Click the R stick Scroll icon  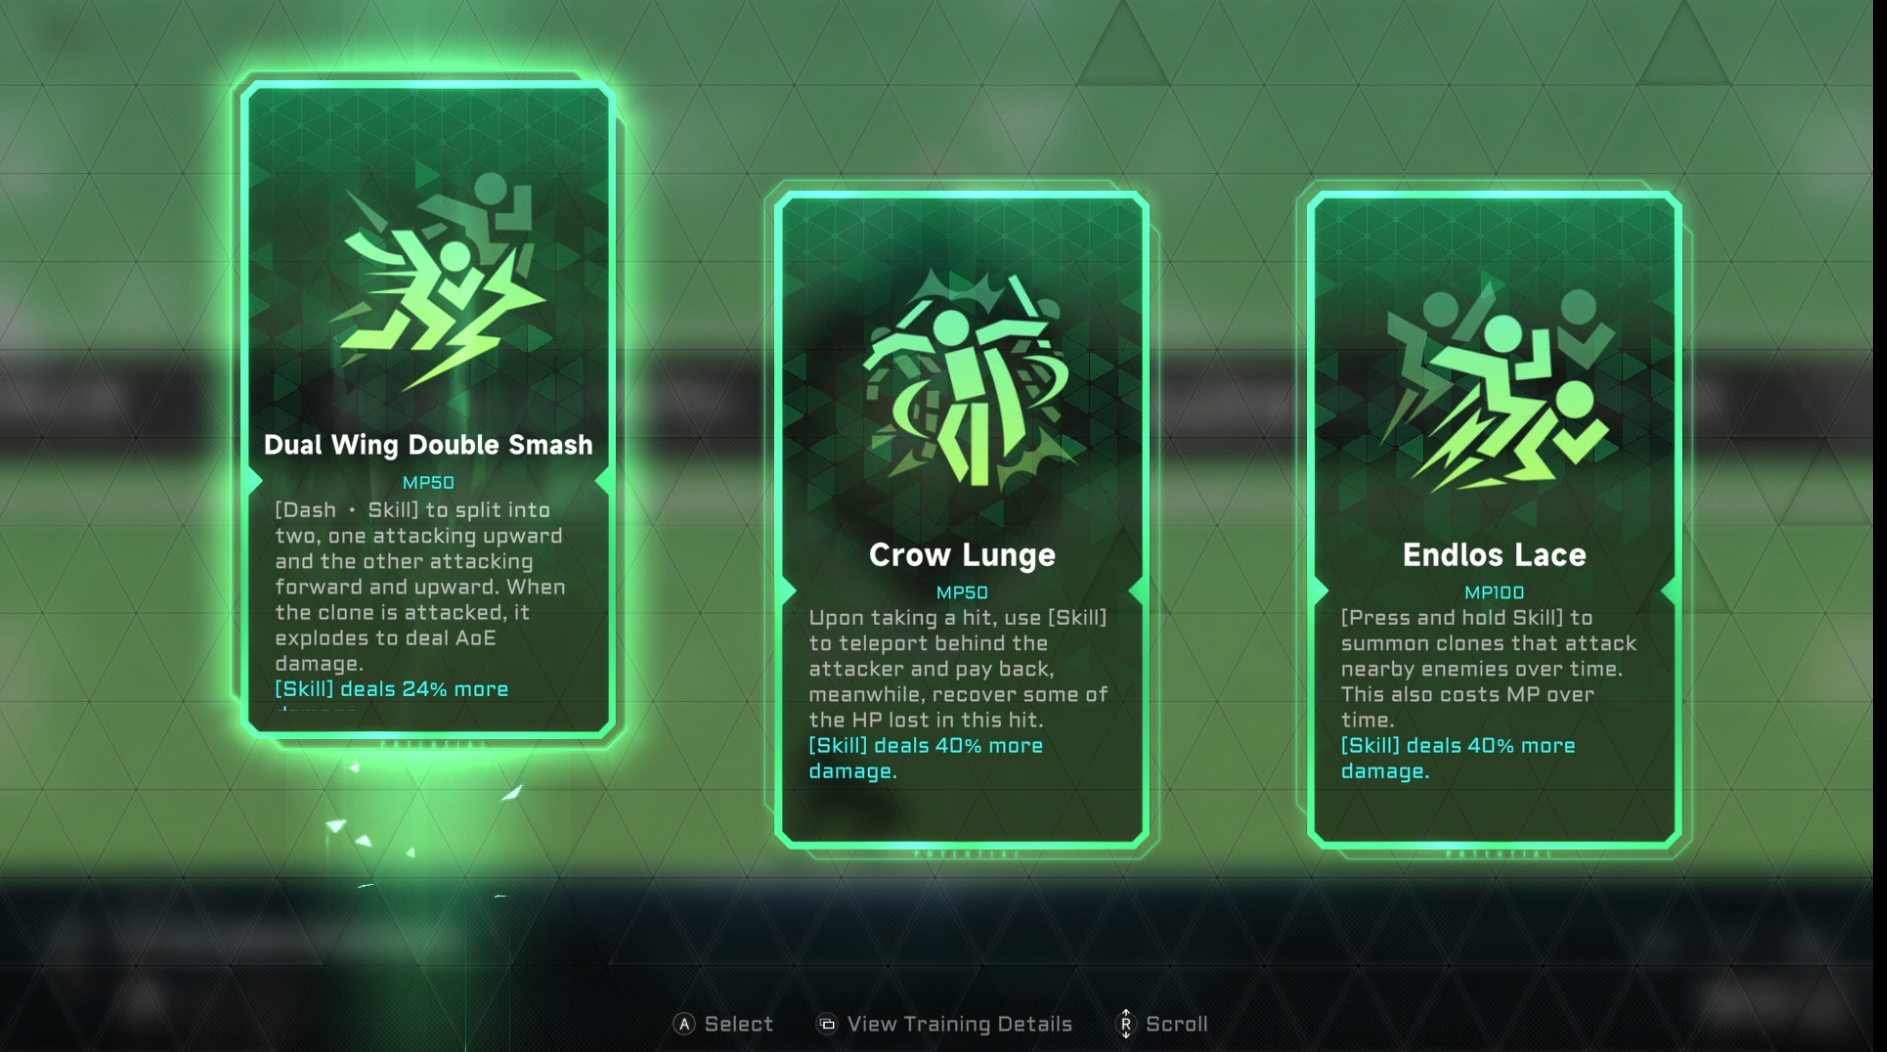[x=1126, y=1024]
